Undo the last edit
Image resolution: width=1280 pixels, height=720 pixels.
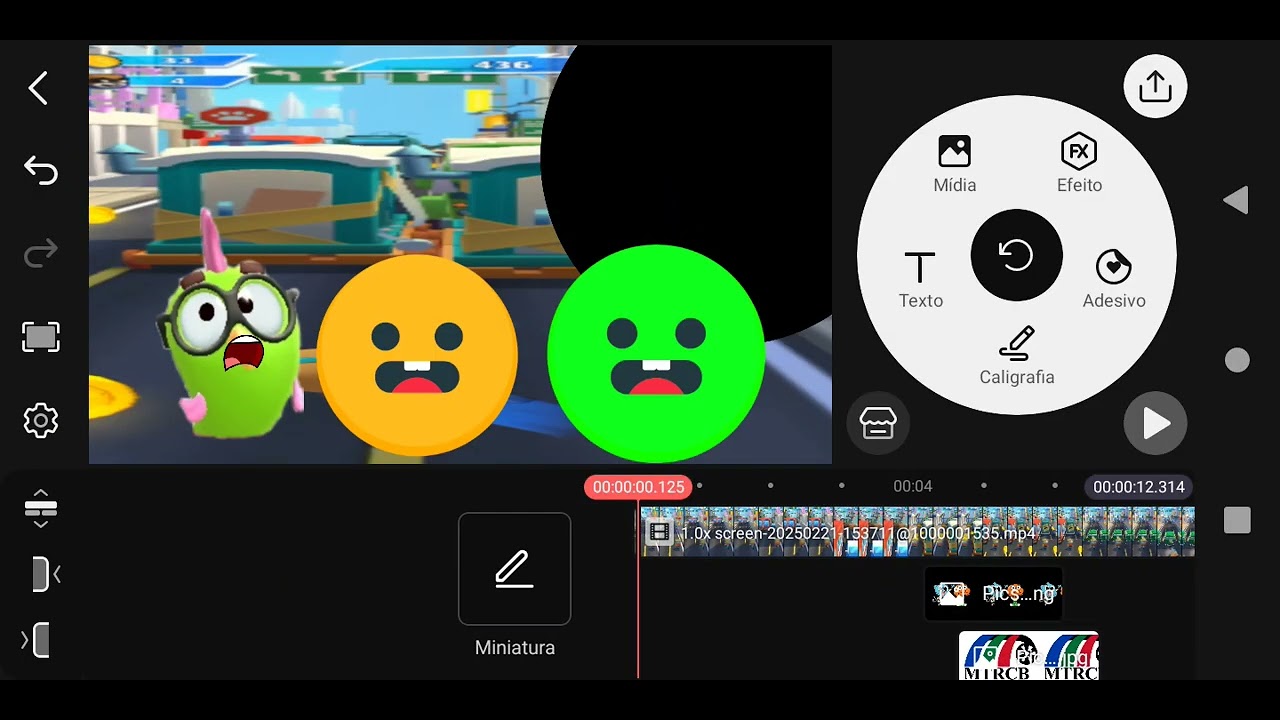(41, 171)
